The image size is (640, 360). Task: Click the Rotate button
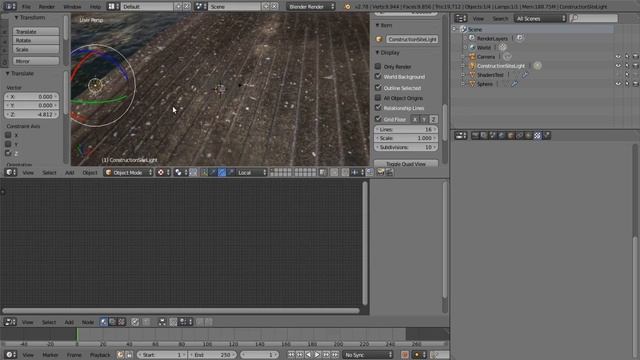point(36,40)
